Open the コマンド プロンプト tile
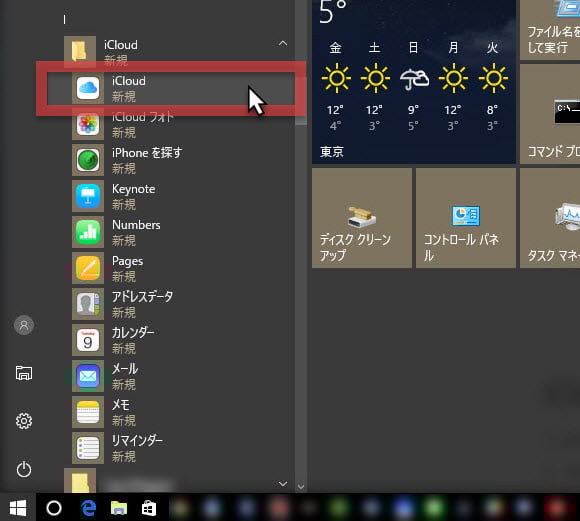Screen dimensions: 580x521 tap(550, 114)
